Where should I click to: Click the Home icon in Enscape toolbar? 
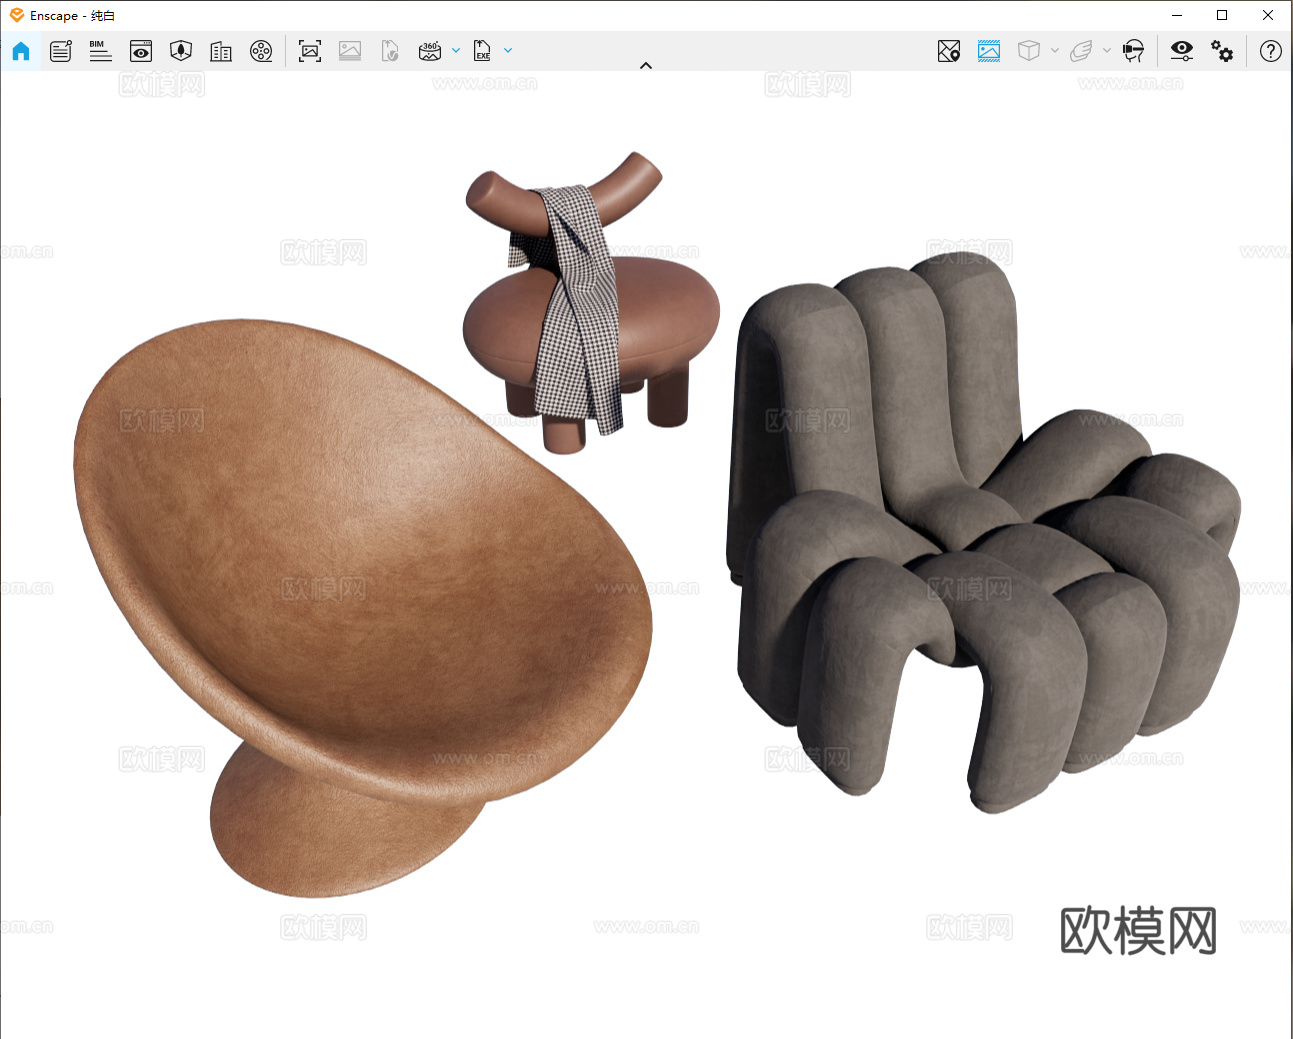coord(21,51)
